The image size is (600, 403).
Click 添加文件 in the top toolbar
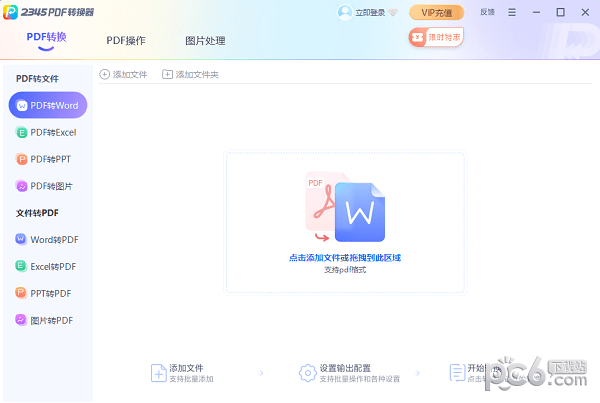click(125, 75)
